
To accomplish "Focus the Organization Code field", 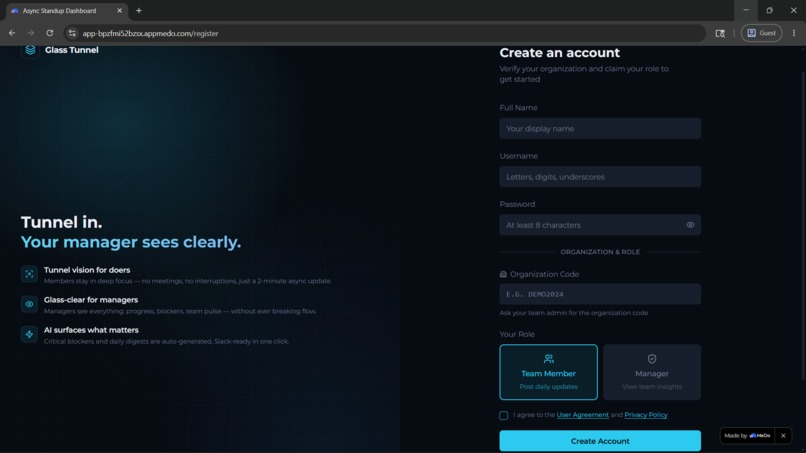I will tap(600, 294).
